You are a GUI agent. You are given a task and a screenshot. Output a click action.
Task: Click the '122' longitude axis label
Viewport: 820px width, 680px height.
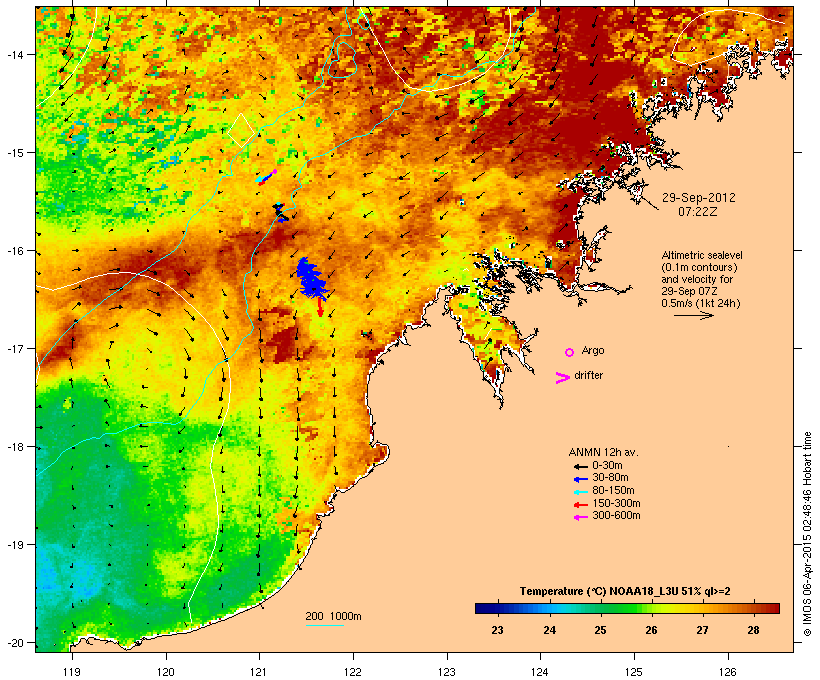(353, 672)
